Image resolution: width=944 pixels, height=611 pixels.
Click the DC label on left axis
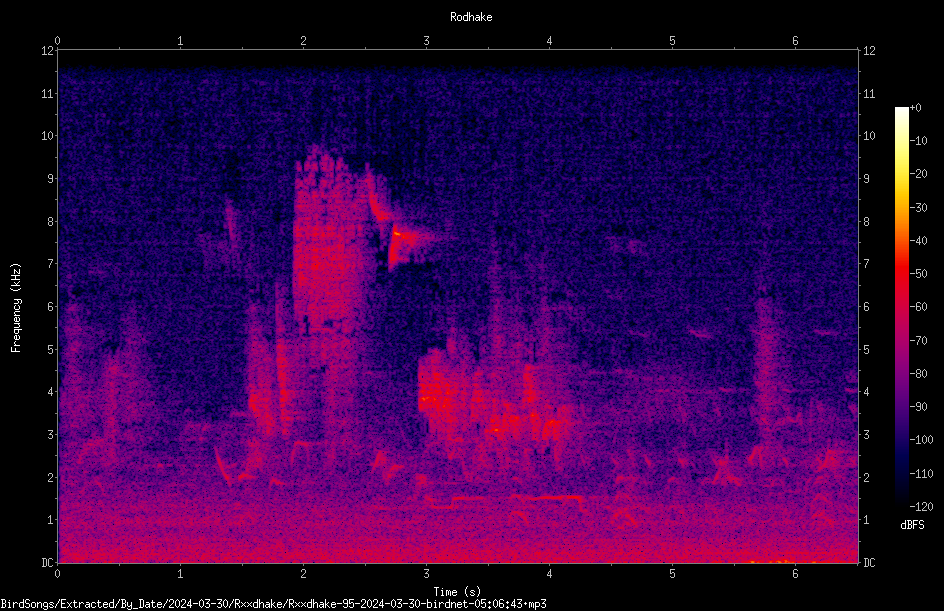(47, 562)
